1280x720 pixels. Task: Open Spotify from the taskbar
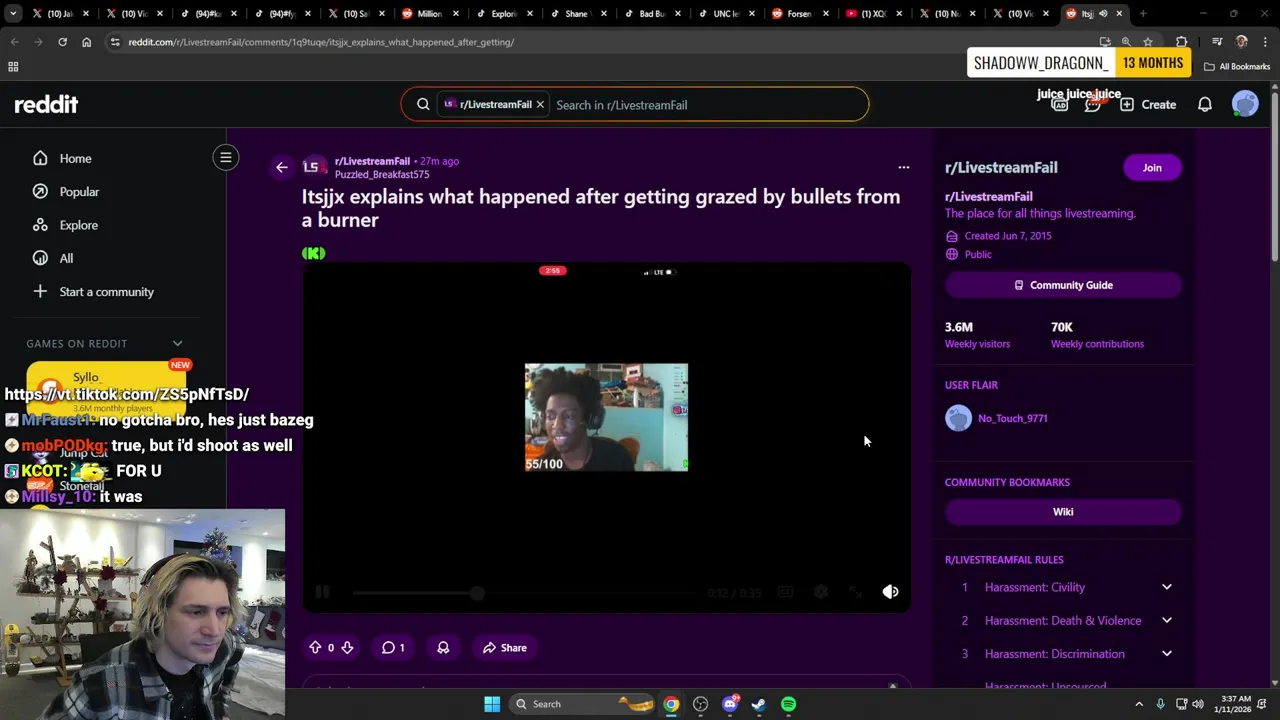coord(788,704)
